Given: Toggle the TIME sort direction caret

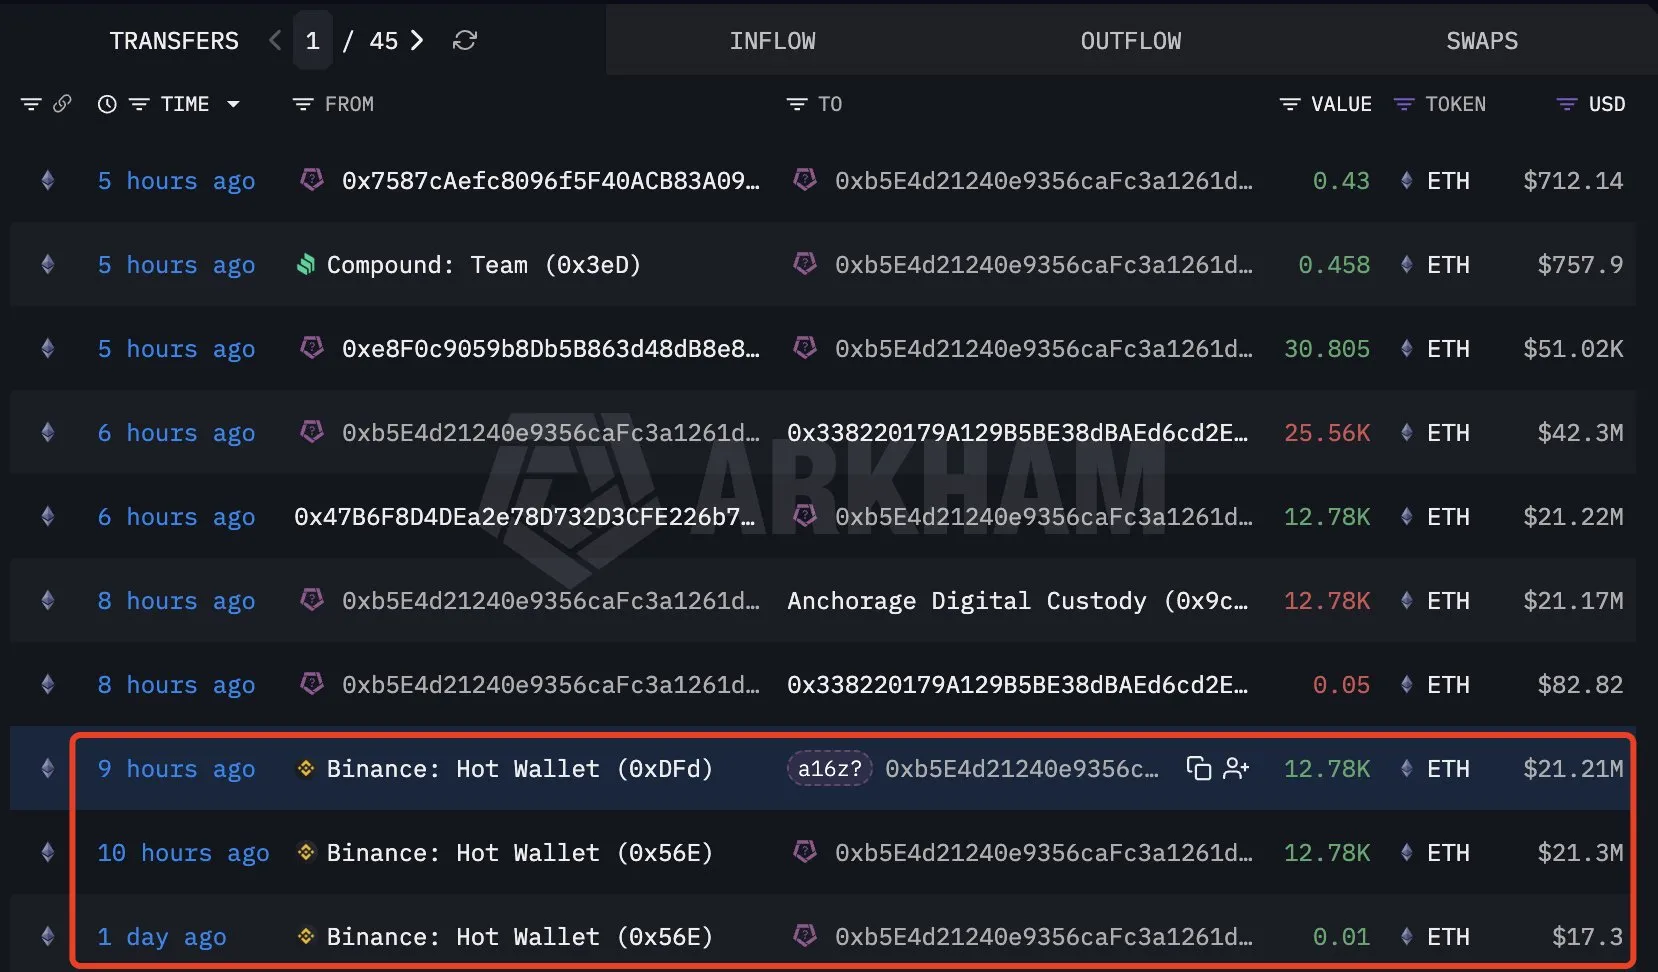Looking at the screenshot, I should (x=233, y=104).
